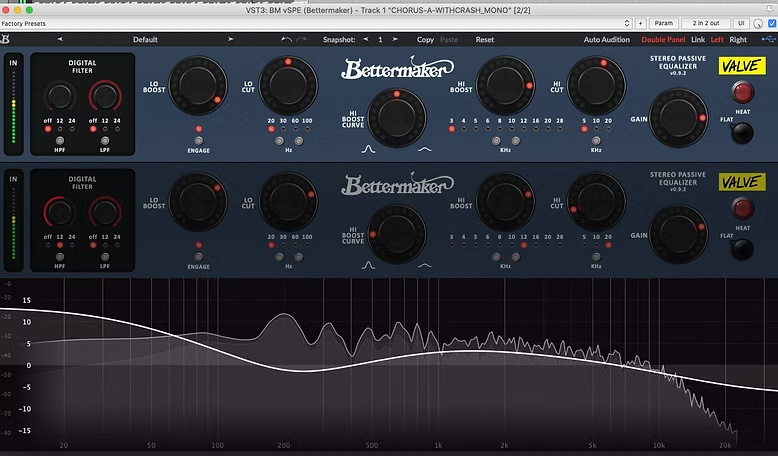Image resolution: width=778 pixels, height=456 pixels.
Task: Click wide bell curve icon in top panel
Action: pos(425,149)
